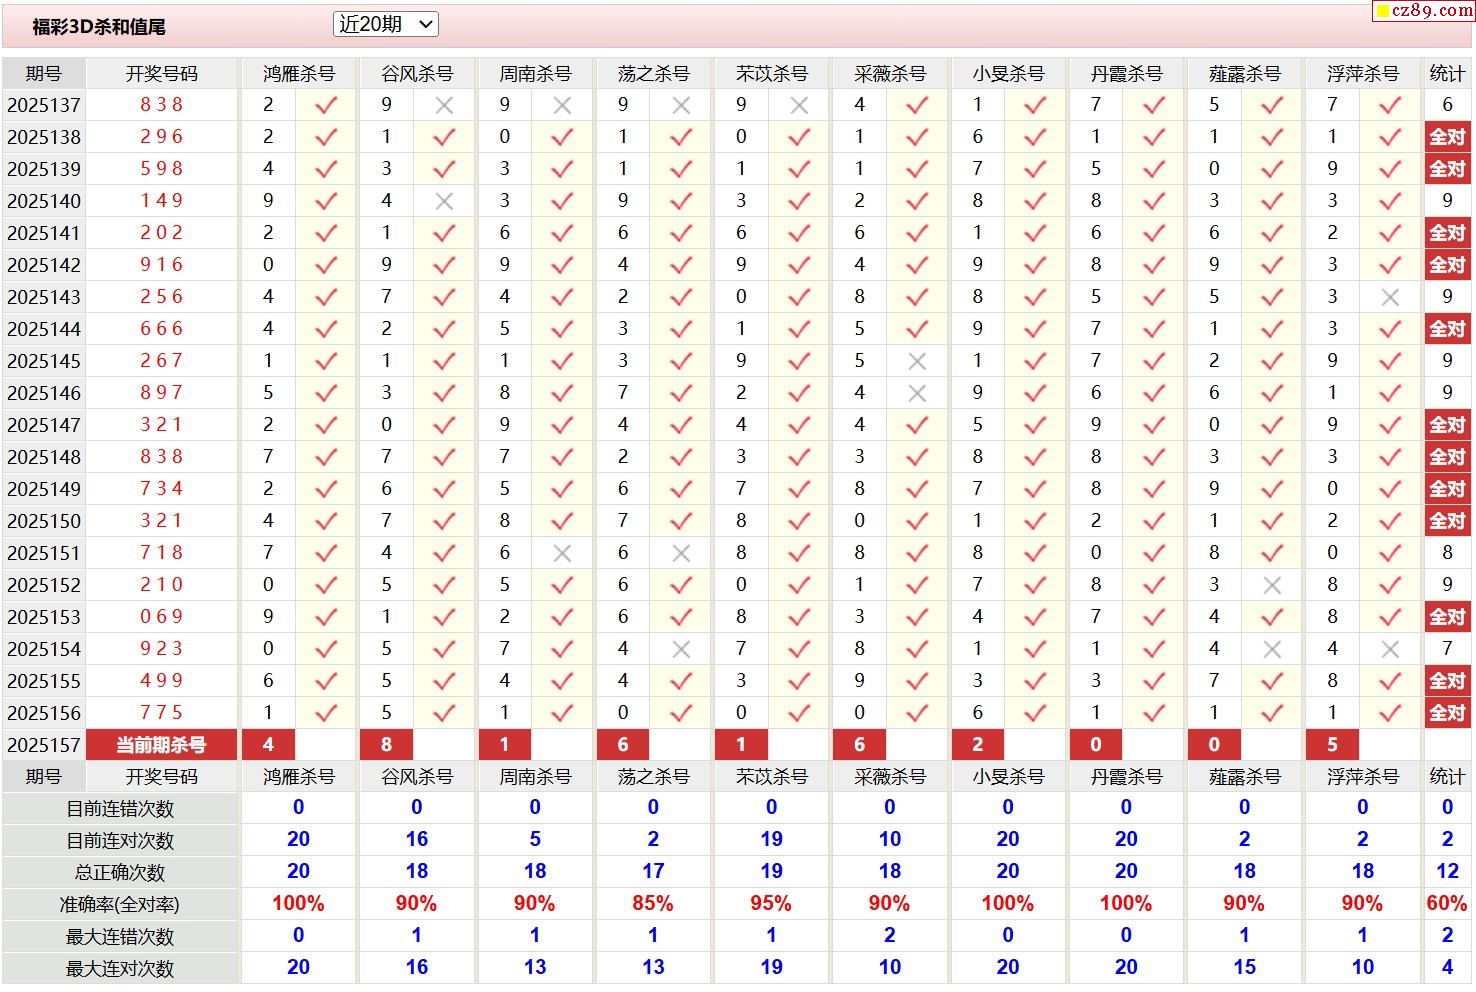
Task: Click the 准确率(全对率) row label
Action: tap(120, 904)
